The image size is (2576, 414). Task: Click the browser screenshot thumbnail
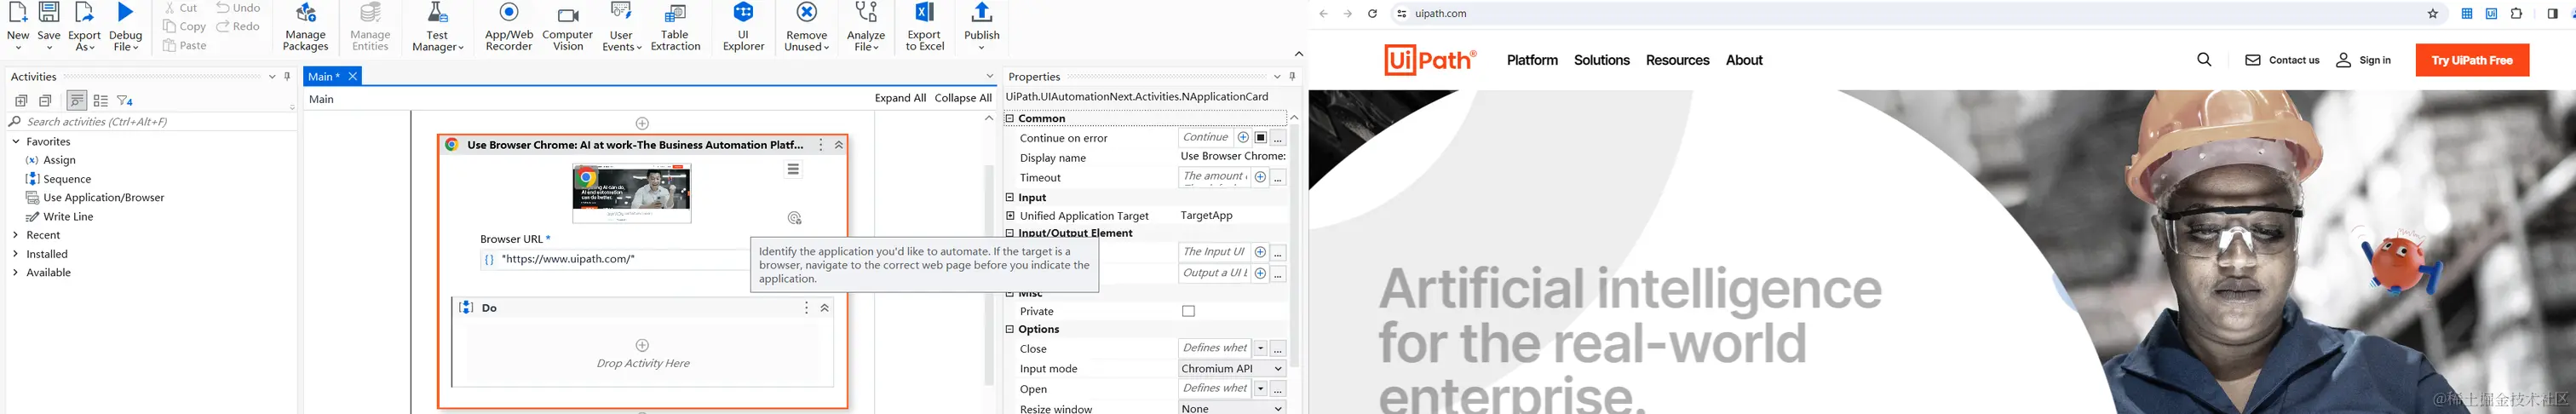(x=631, y=194)
